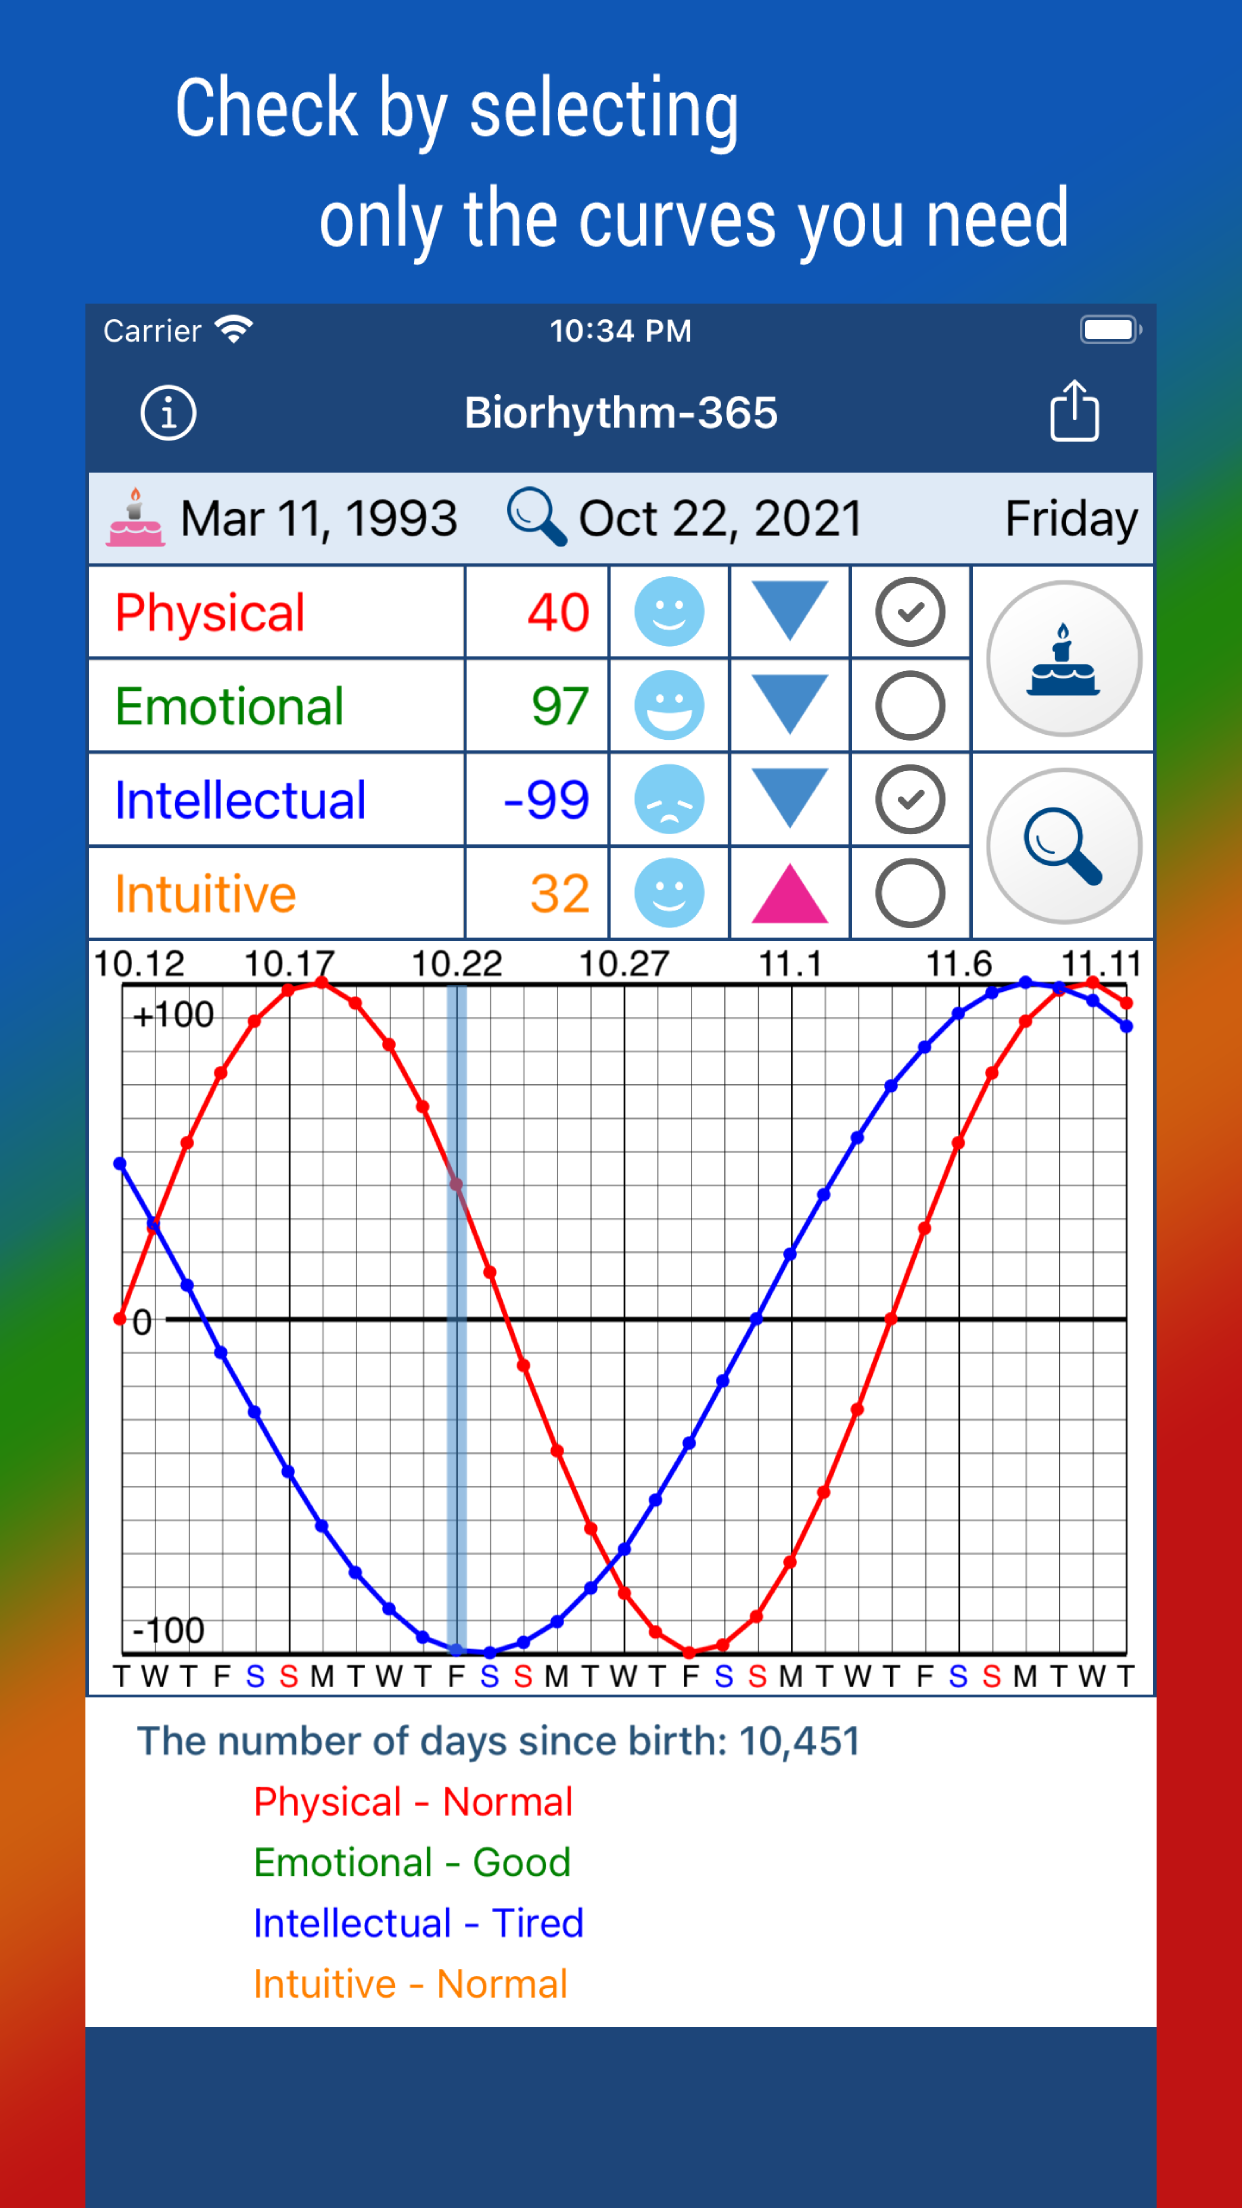1242x2208 pixels.
Task: Tap the Intuitive value 32
Action: click(560, 894)
